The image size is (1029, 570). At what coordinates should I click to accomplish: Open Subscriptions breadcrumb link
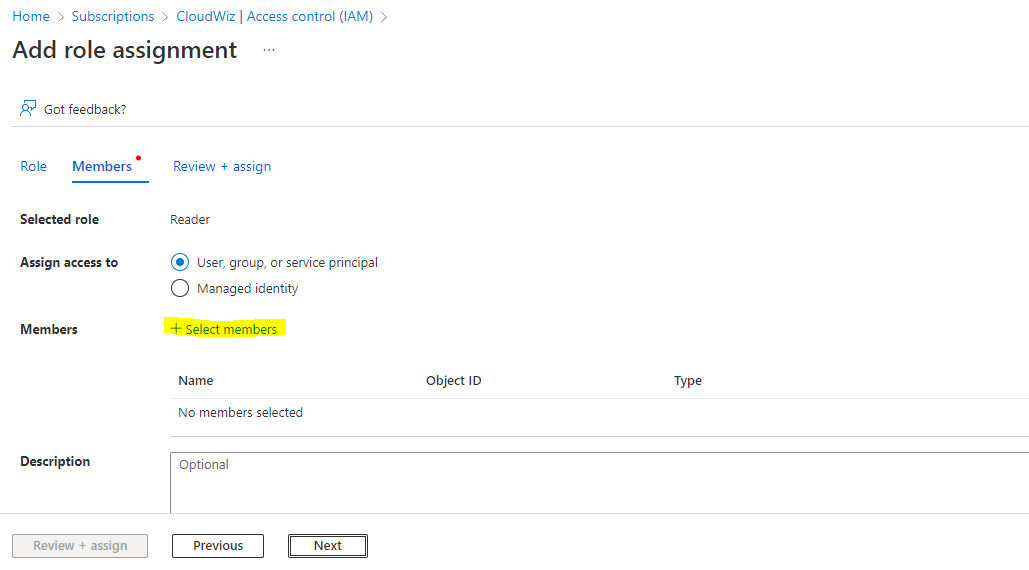click(x=113, y=16)
